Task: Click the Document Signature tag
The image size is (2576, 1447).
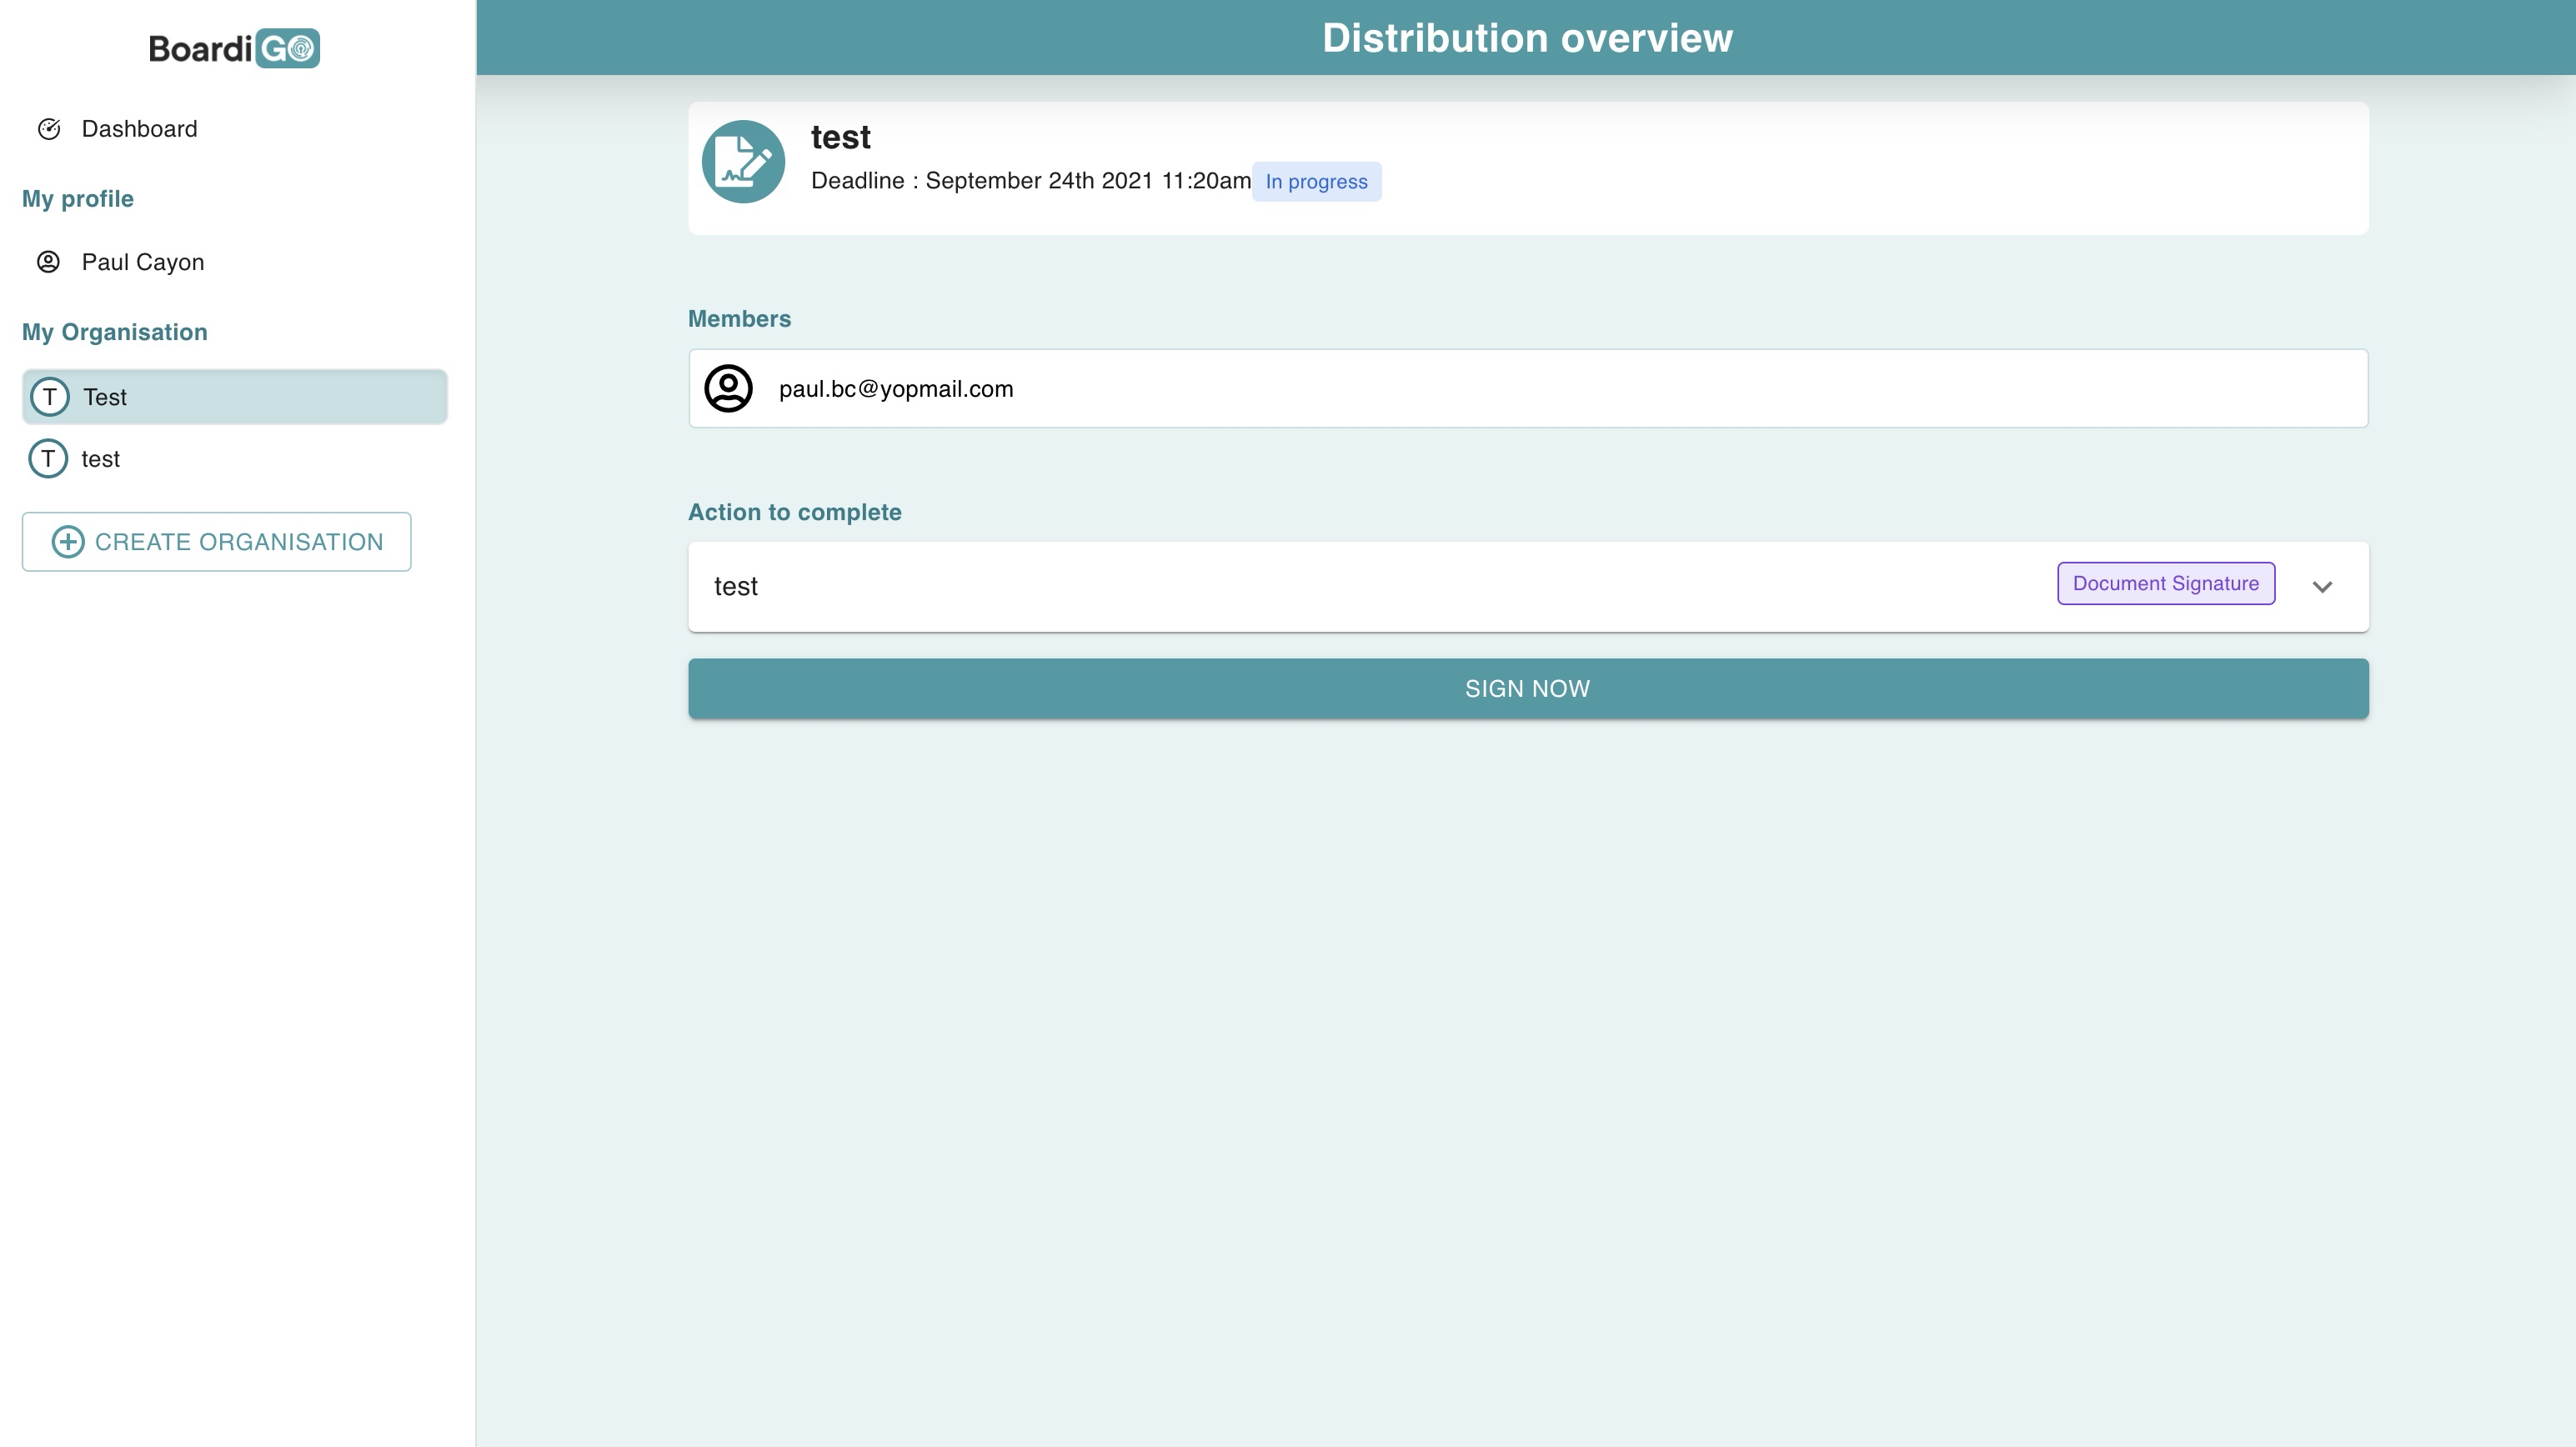Action: click(x=2166, y=584)
